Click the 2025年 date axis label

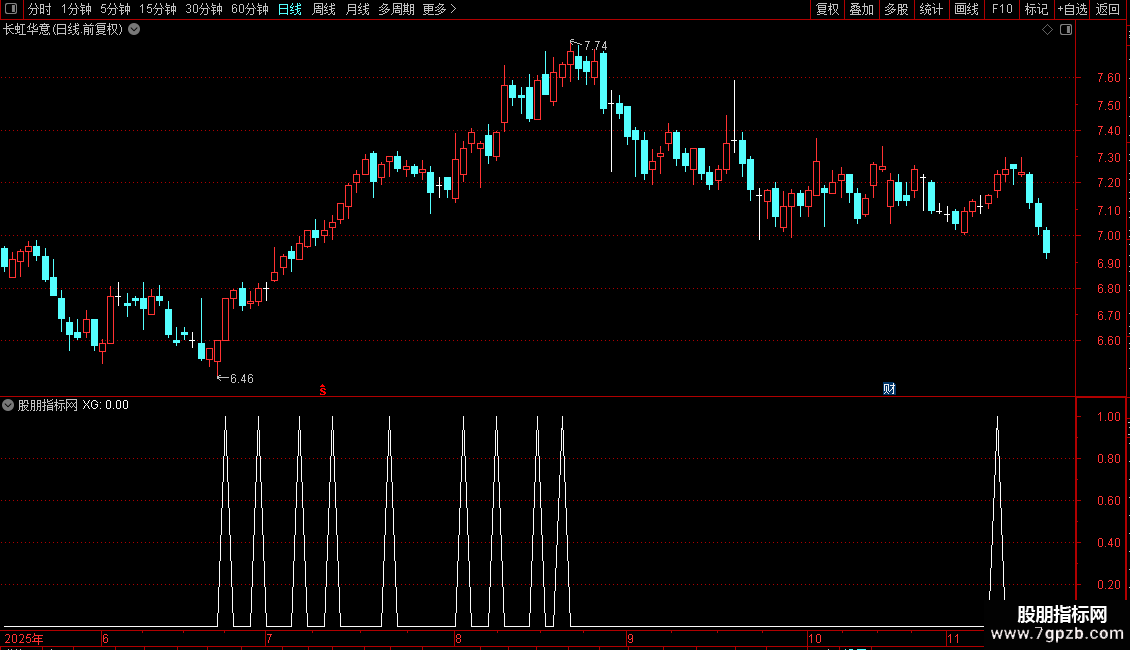(x=24, y=638)
